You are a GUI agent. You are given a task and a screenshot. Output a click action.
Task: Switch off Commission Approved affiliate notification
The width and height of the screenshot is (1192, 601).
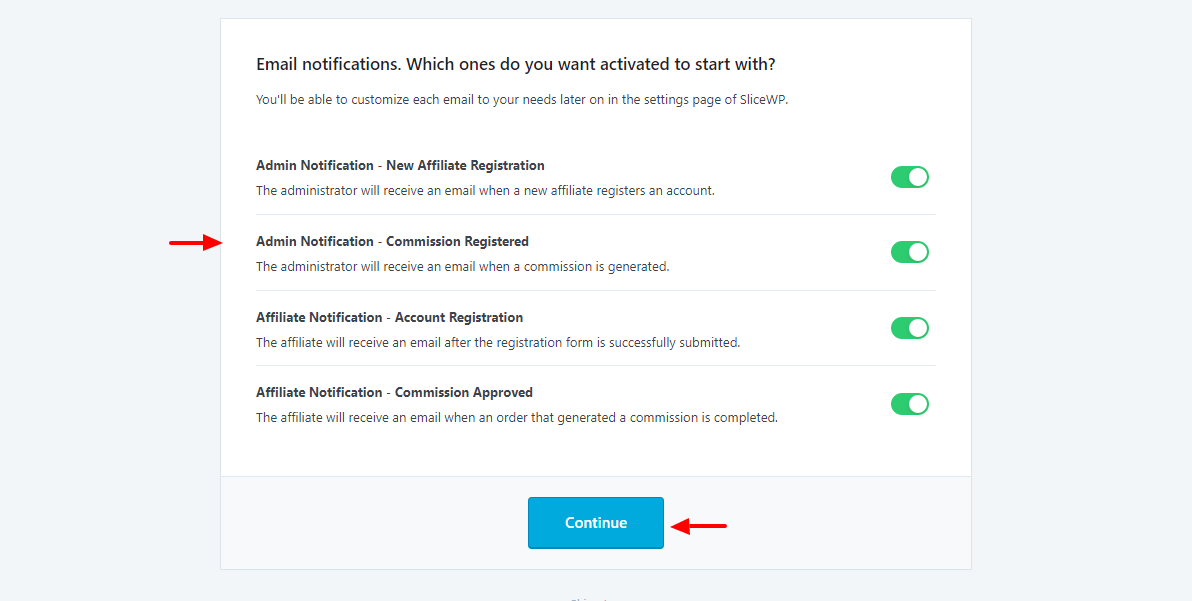click(x=909, y=404)
